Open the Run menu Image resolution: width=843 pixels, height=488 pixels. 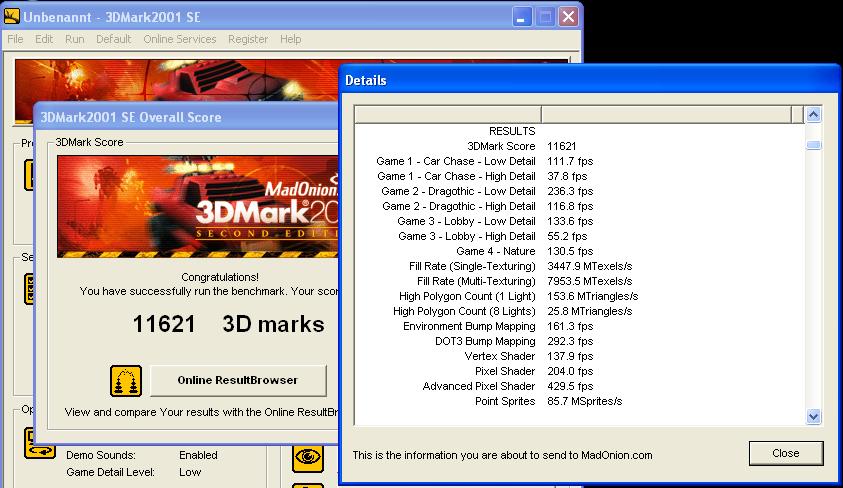tap(74, 39)
